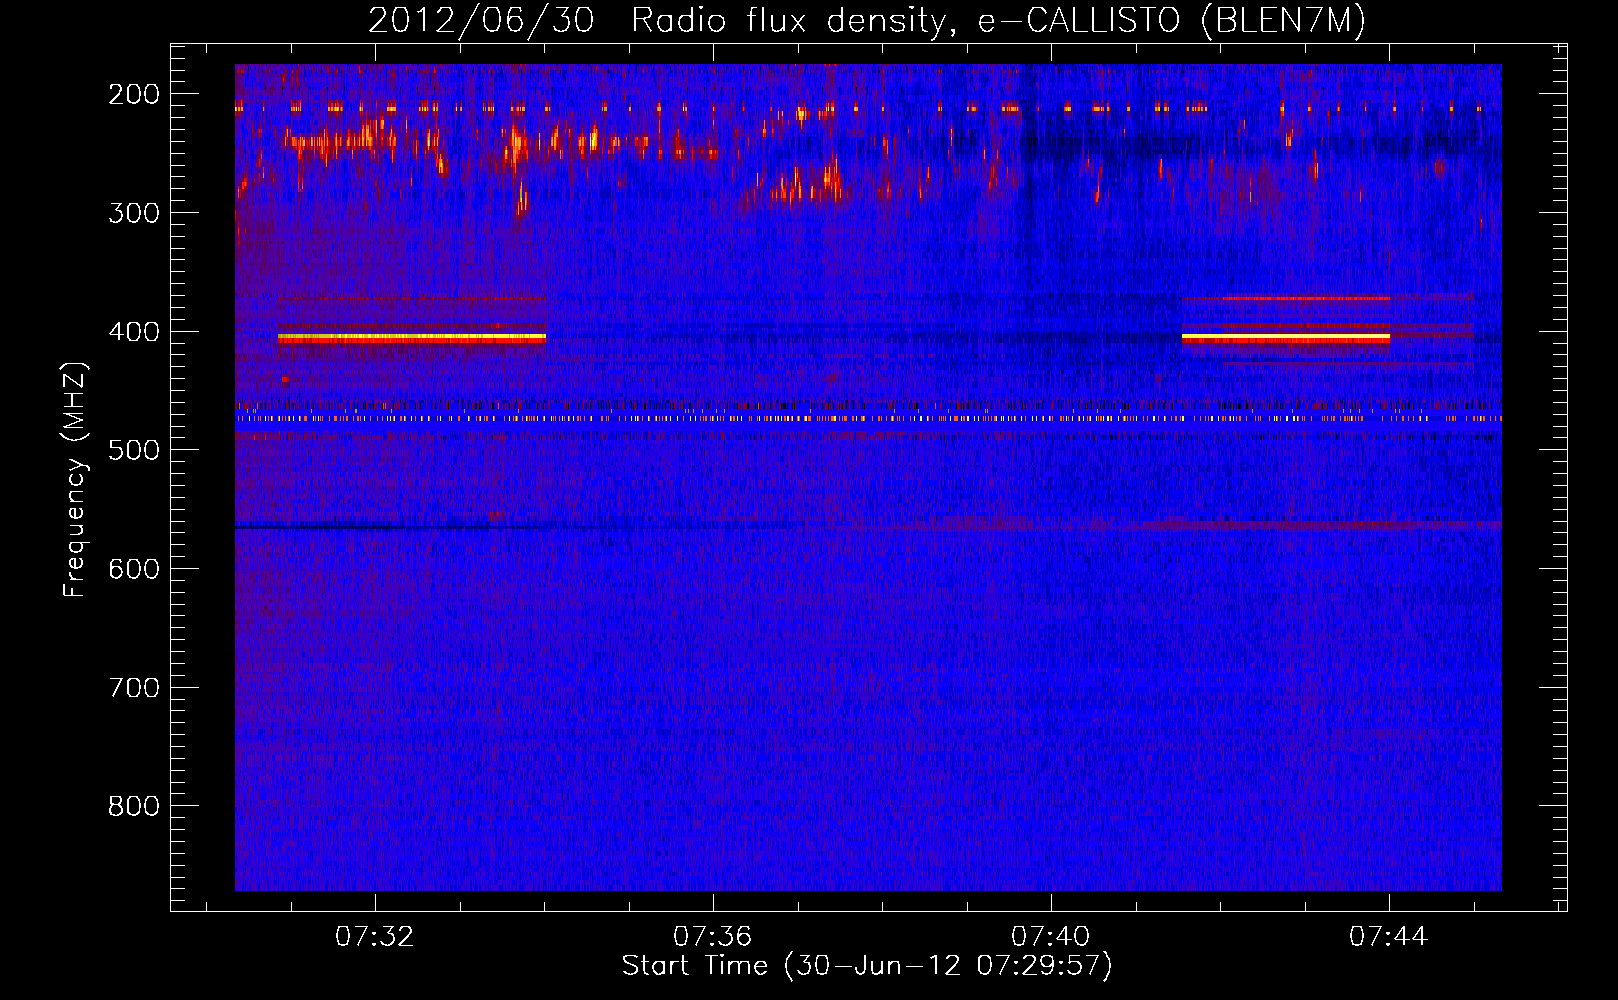Click the 200 frequency tick label
The image size is (1618, 1000).
pyautogui.click(x=134, y=94)
